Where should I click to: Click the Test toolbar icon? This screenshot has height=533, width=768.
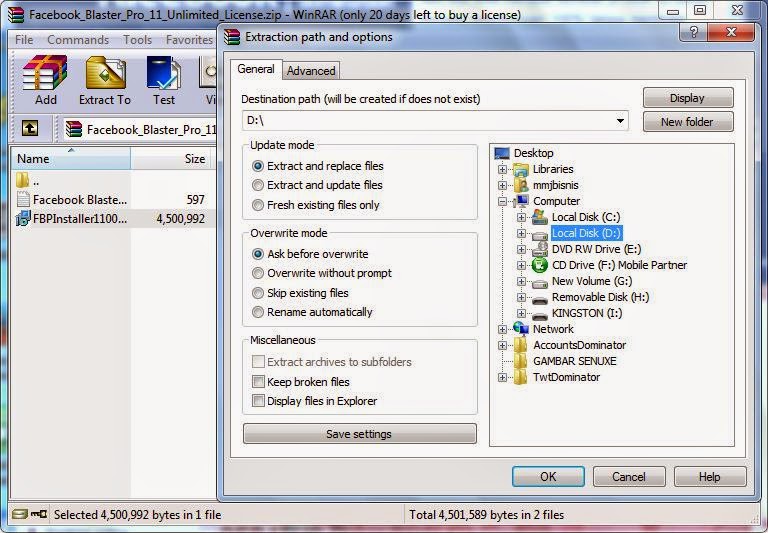[164, 73]
